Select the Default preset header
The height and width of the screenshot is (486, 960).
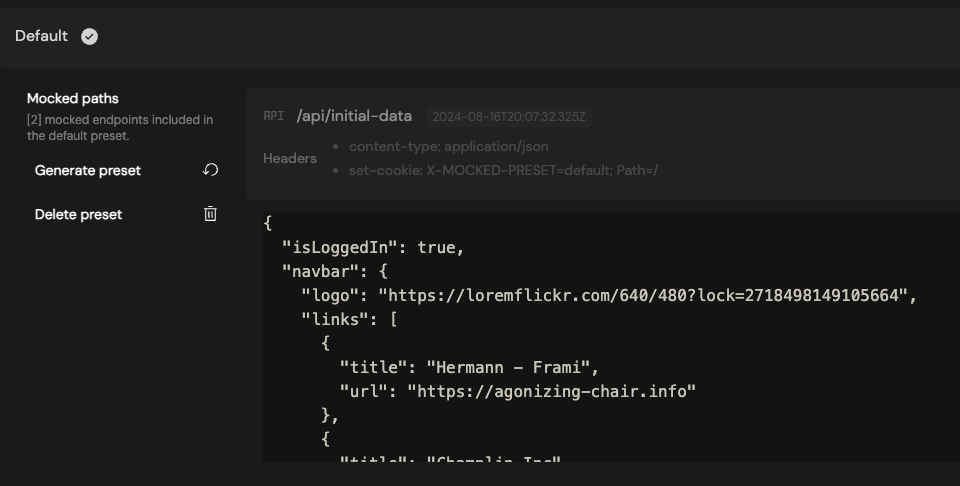pos(480,37)
